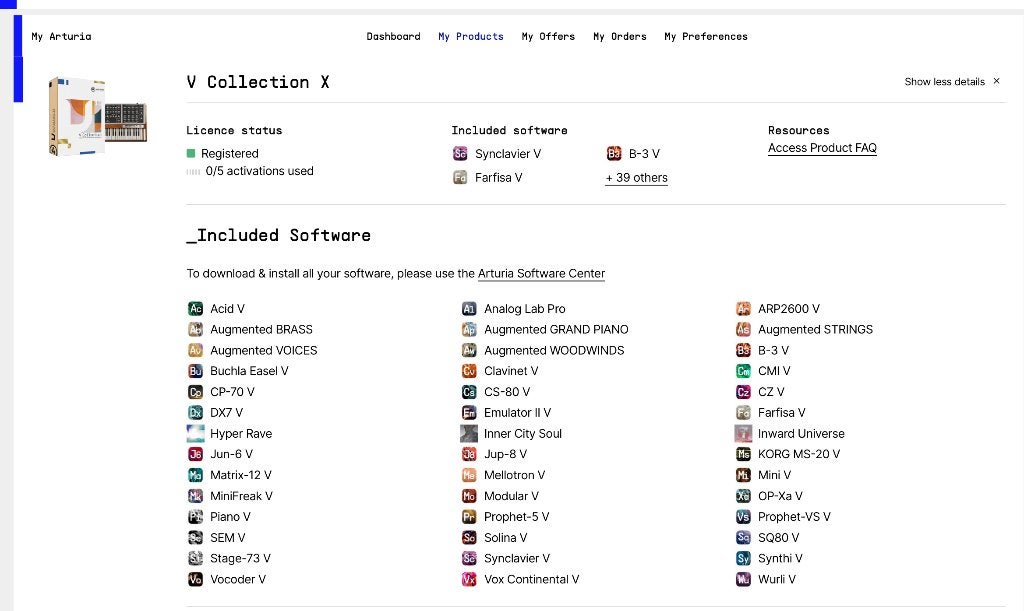Close the details with the X icon
Image resolution: width=1024 pixels, height=611 pixels.
[x=997, y=81]
